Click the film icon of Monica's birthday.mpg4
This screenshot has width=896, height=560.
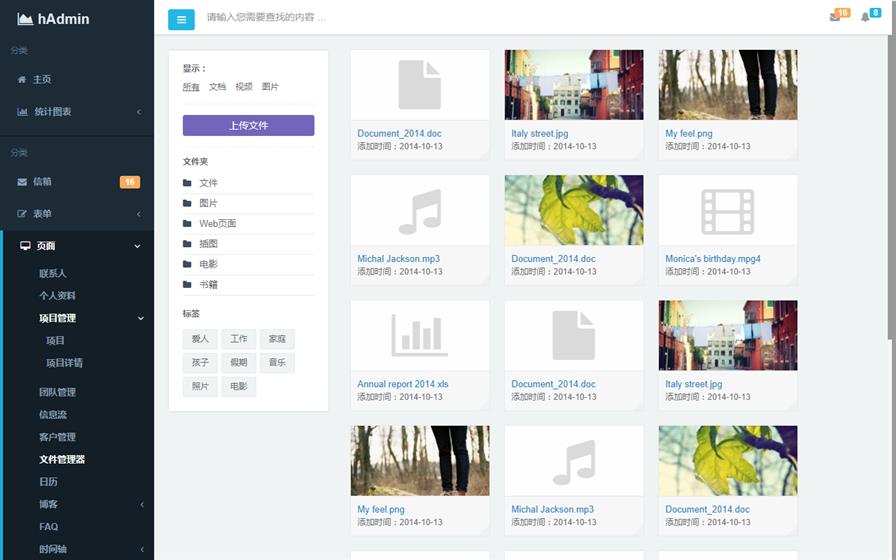pos(727,211)
